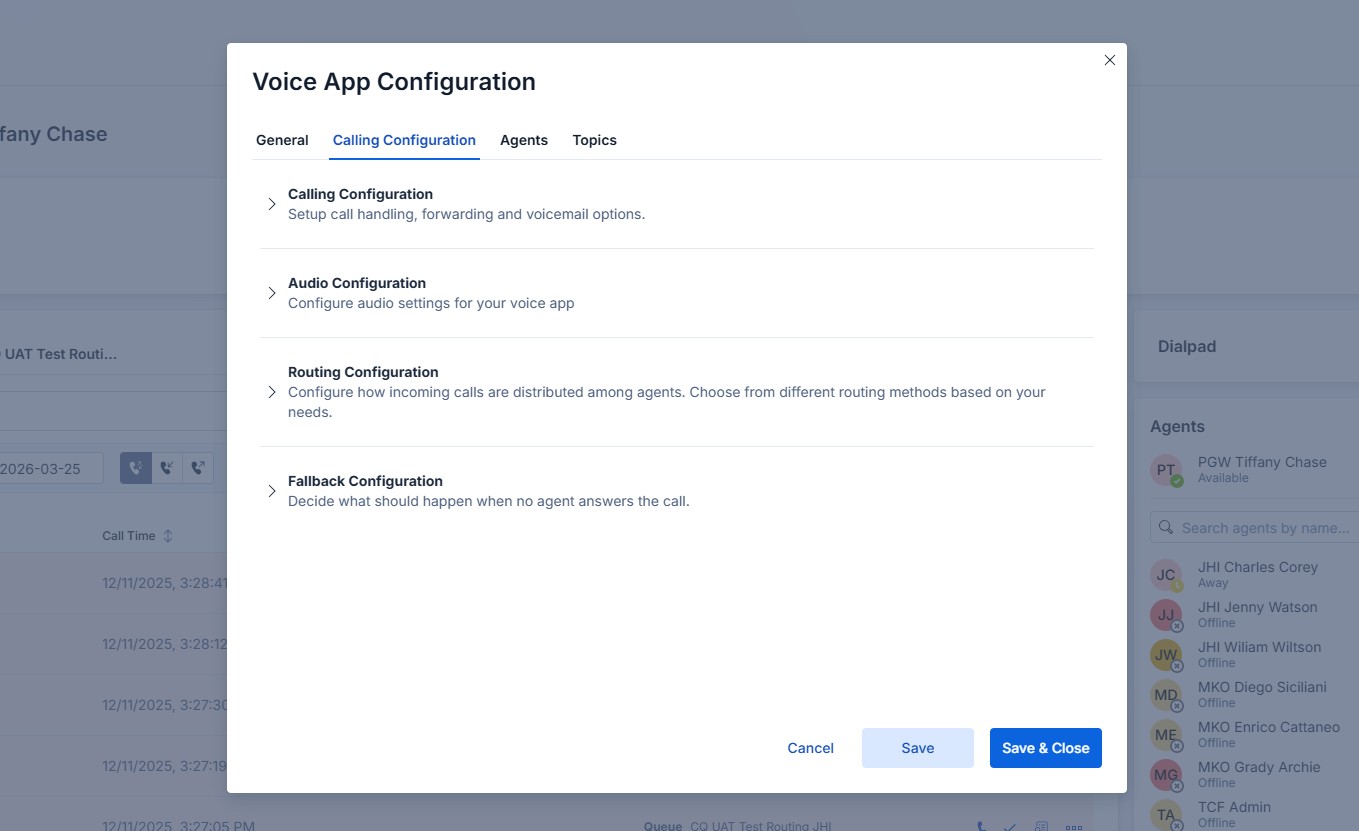This screenshot has height=831, width=1359.
Task: Filter by outgoing calls icon
Action: click(198, 468)
